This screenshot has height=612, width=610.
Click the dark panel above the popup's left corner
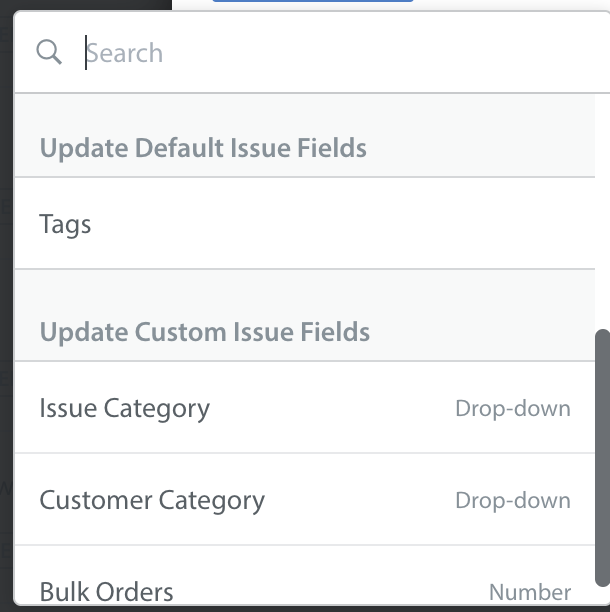click(x=86, y=4)
